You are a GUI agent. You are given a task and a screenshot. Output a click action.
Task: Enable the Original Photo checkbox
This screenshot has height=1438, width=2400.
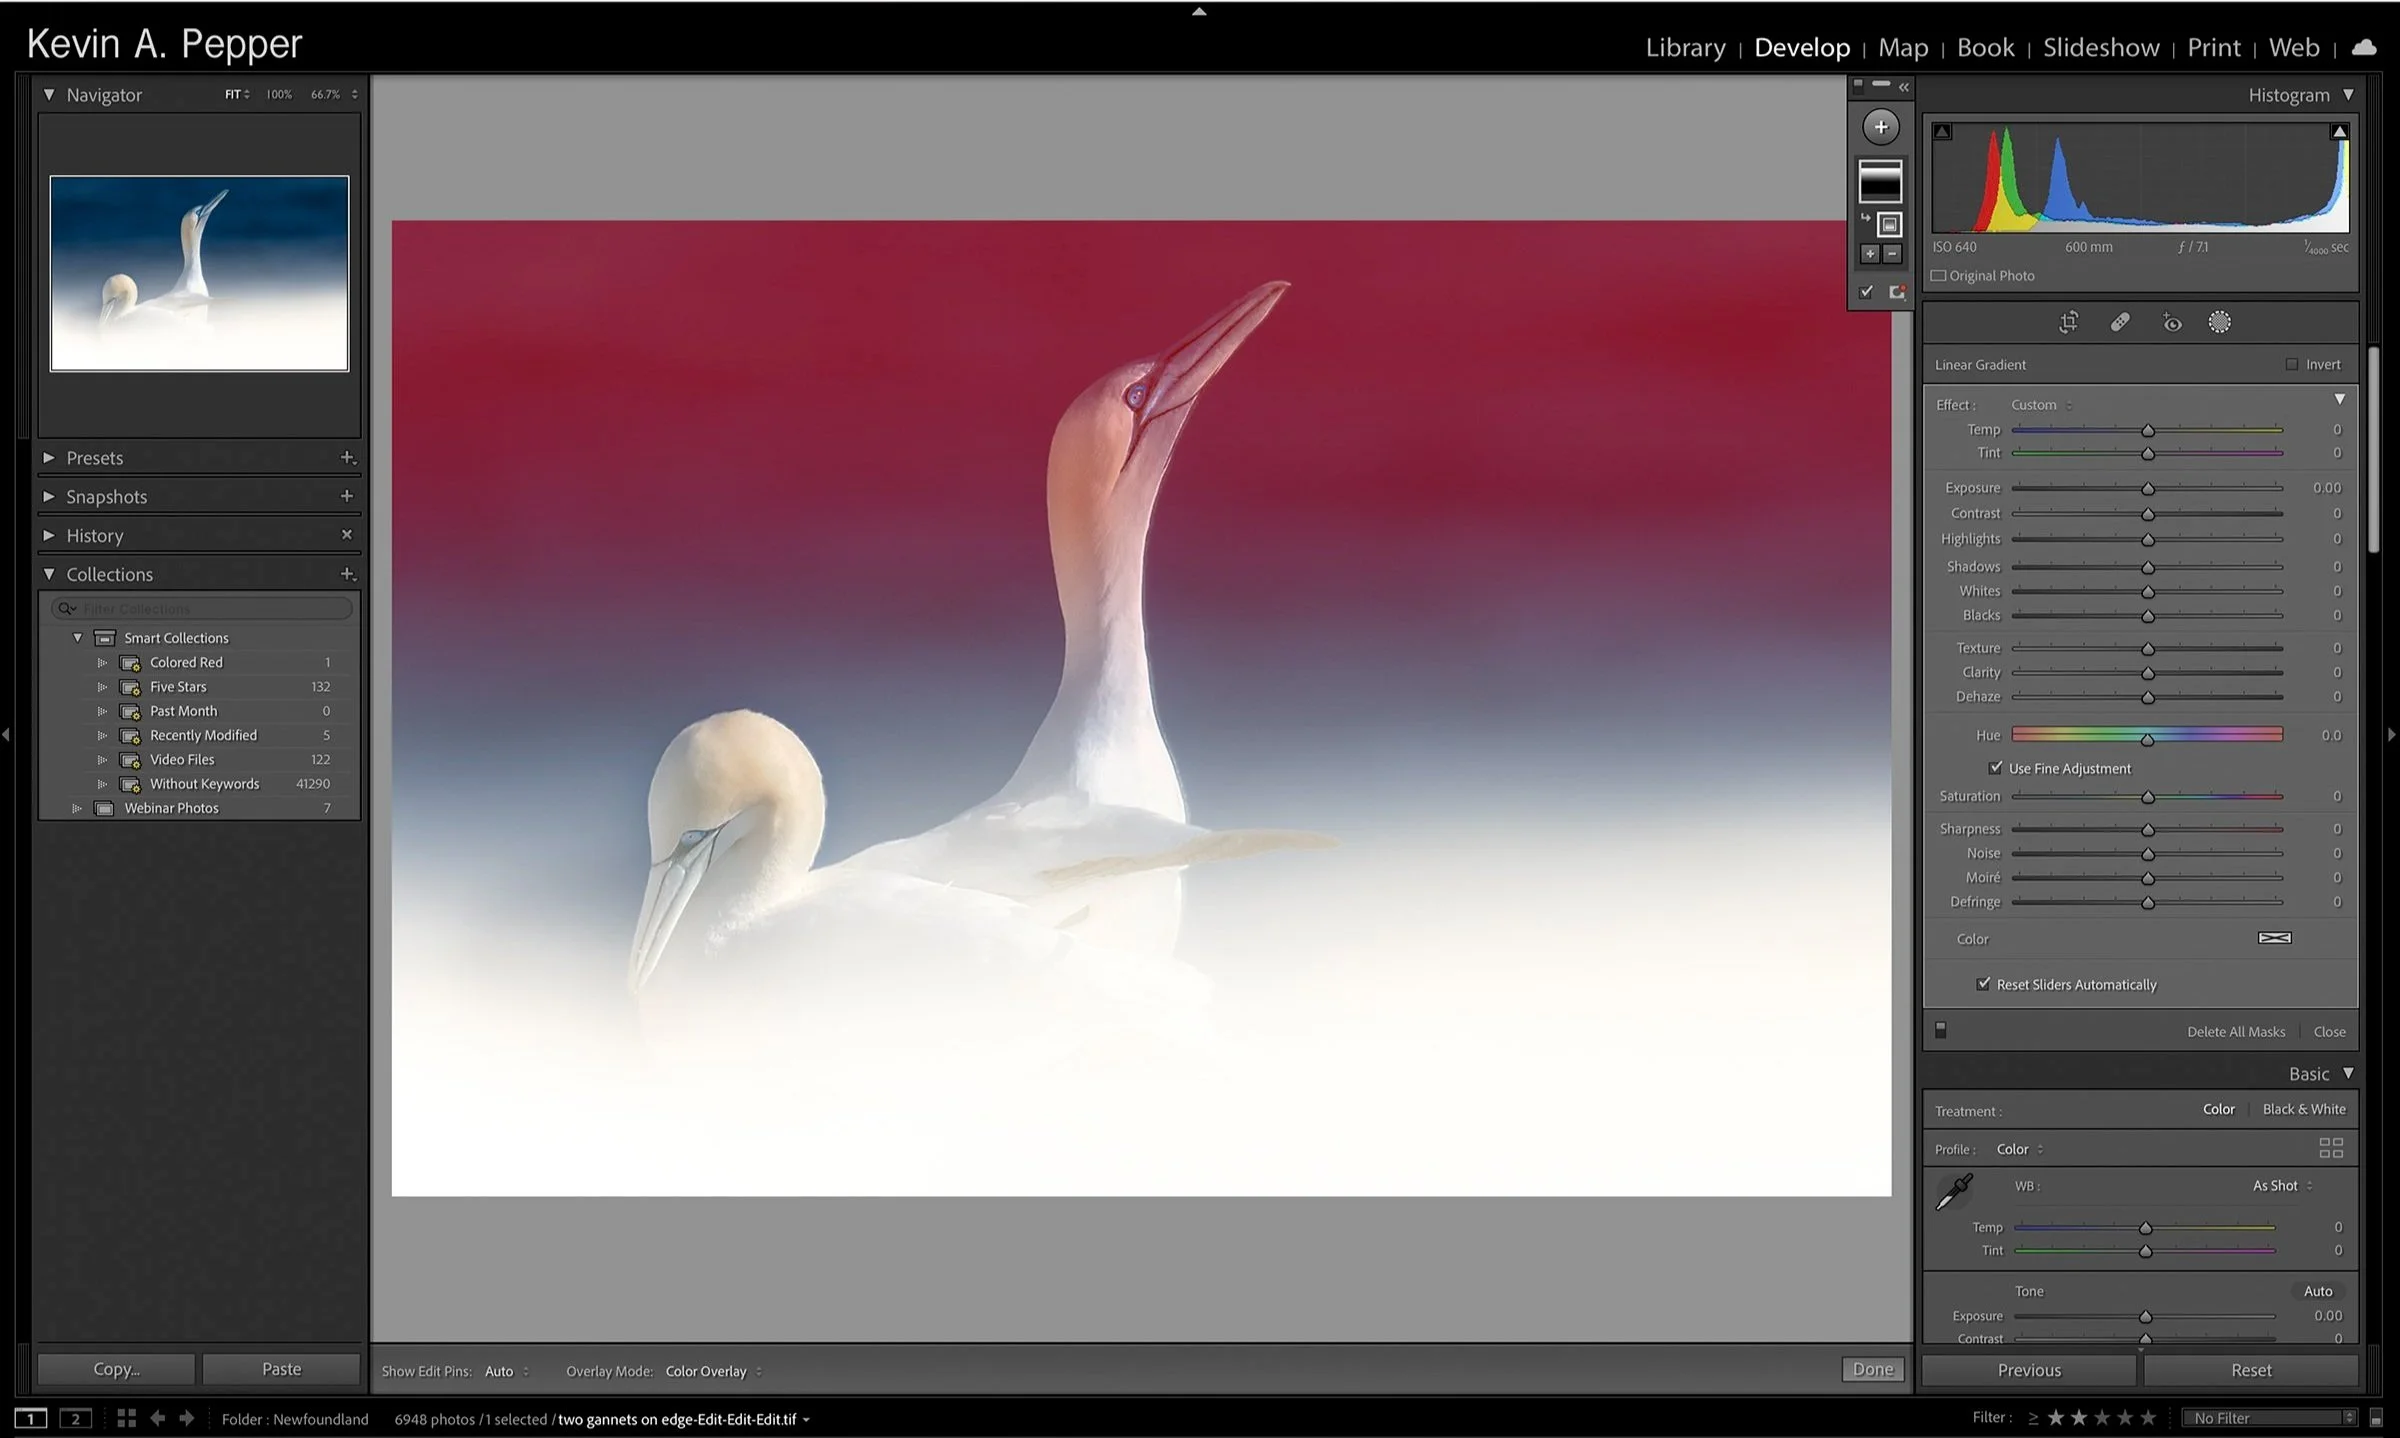(x=1939, y=276)
